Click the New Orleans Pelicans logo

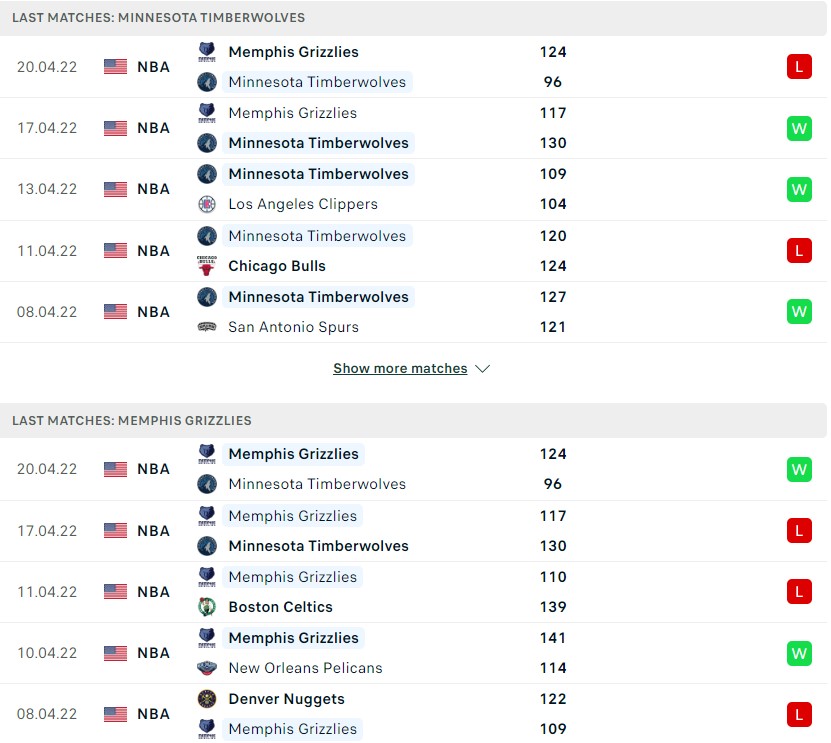(207, 668)
